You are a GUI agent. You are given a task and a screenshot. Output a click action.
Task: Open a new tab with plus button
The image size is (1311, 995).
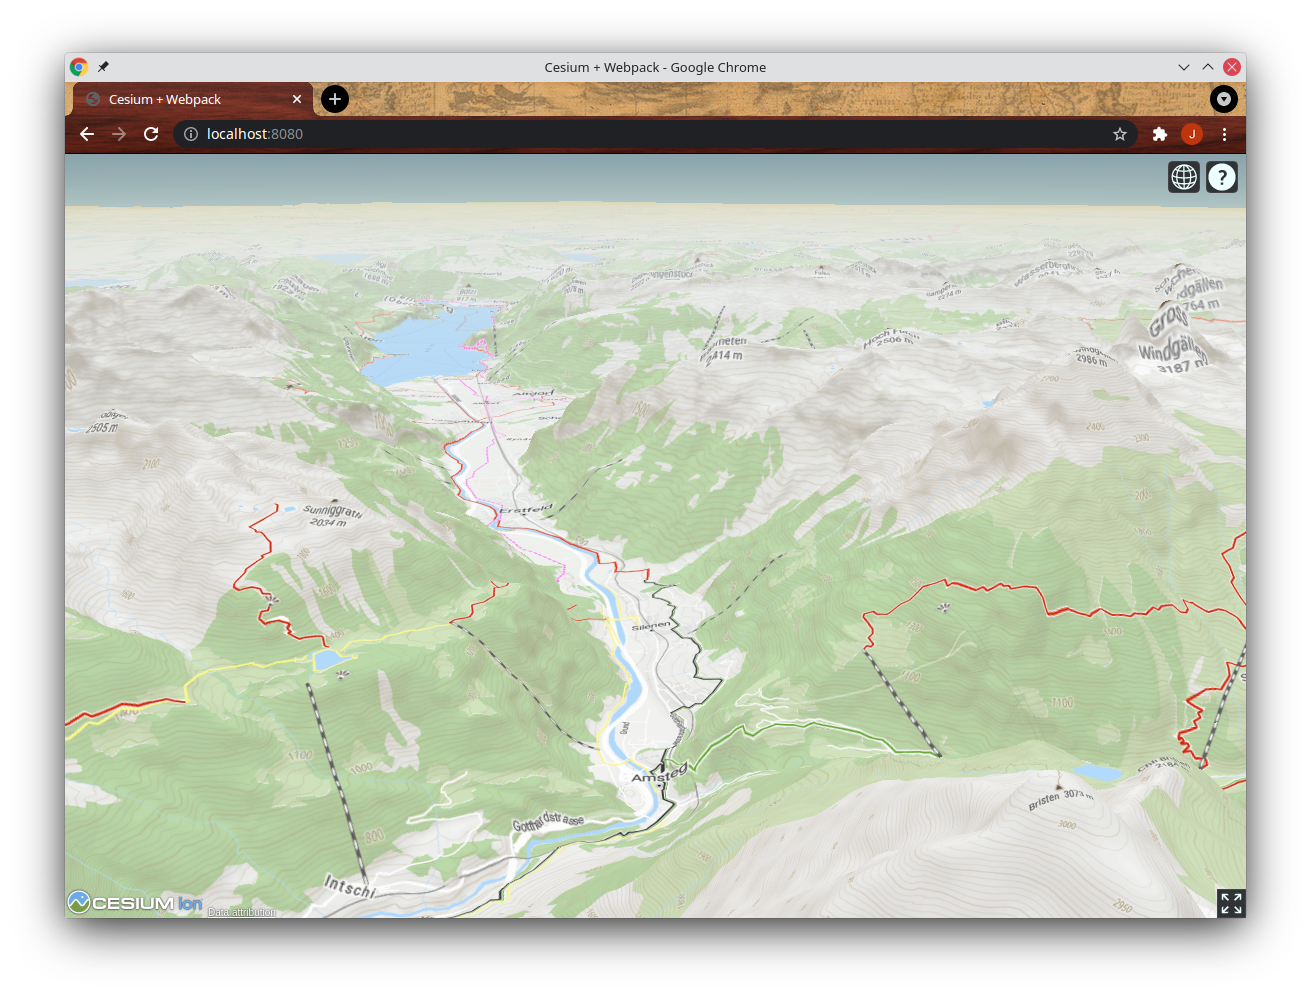[335, 99]
